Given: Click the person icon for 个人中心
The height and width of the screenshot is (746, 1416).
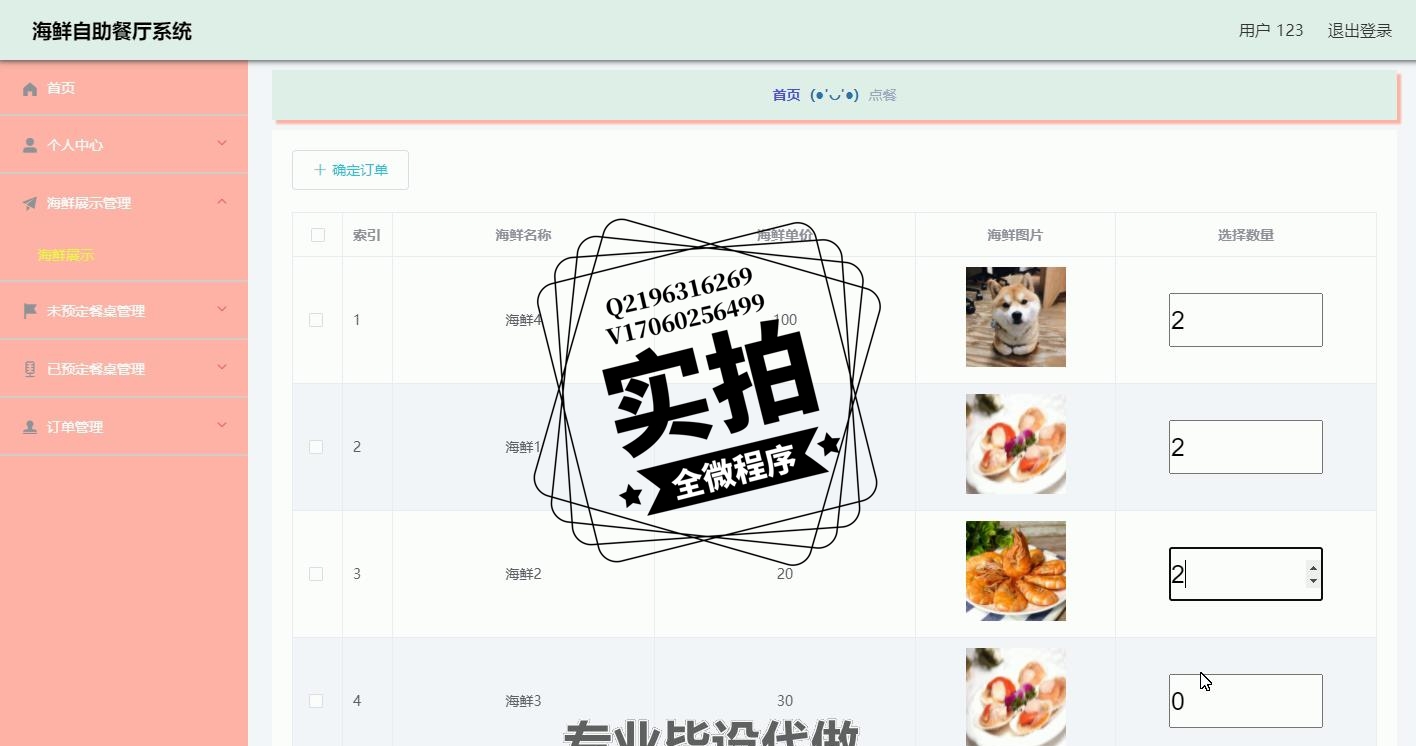Looking at the screenshot, I should [x=30, y=145].
